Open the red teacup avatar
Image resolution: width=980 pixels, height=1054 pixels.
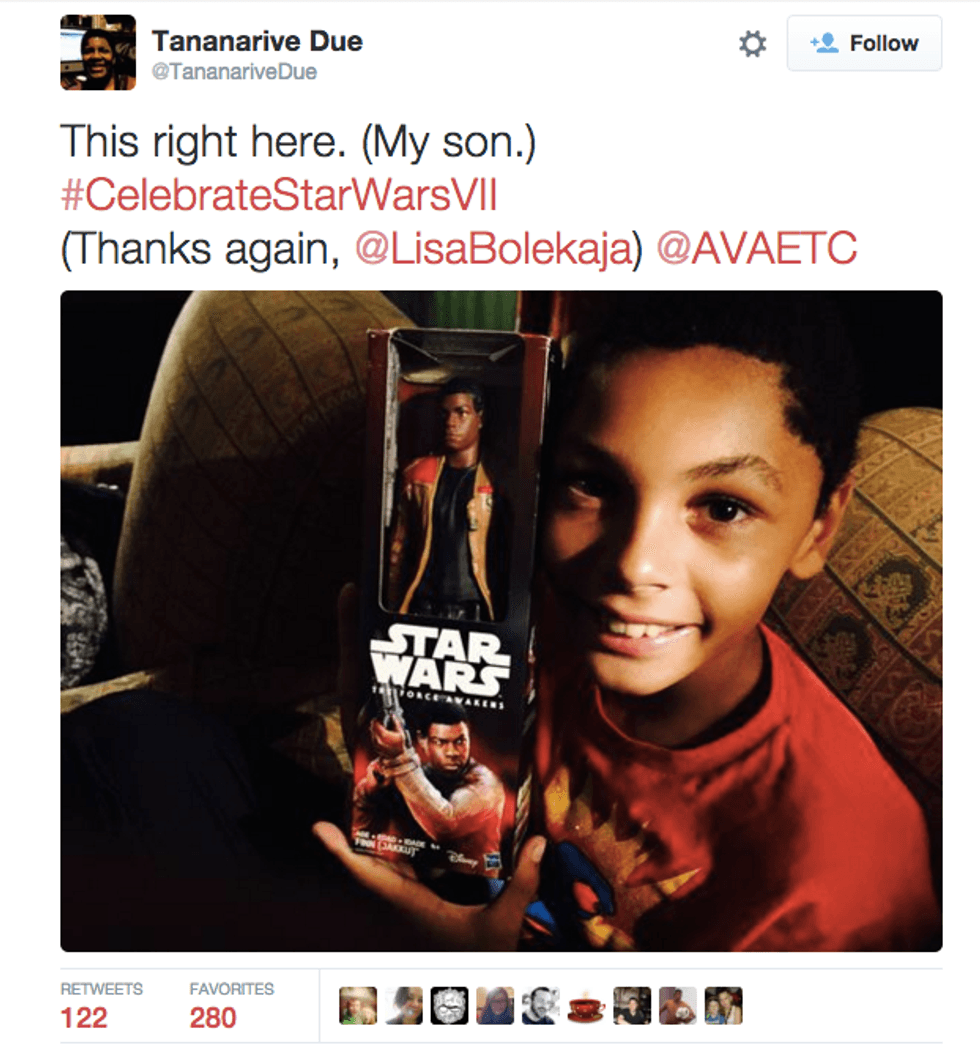coord(586,1006)
